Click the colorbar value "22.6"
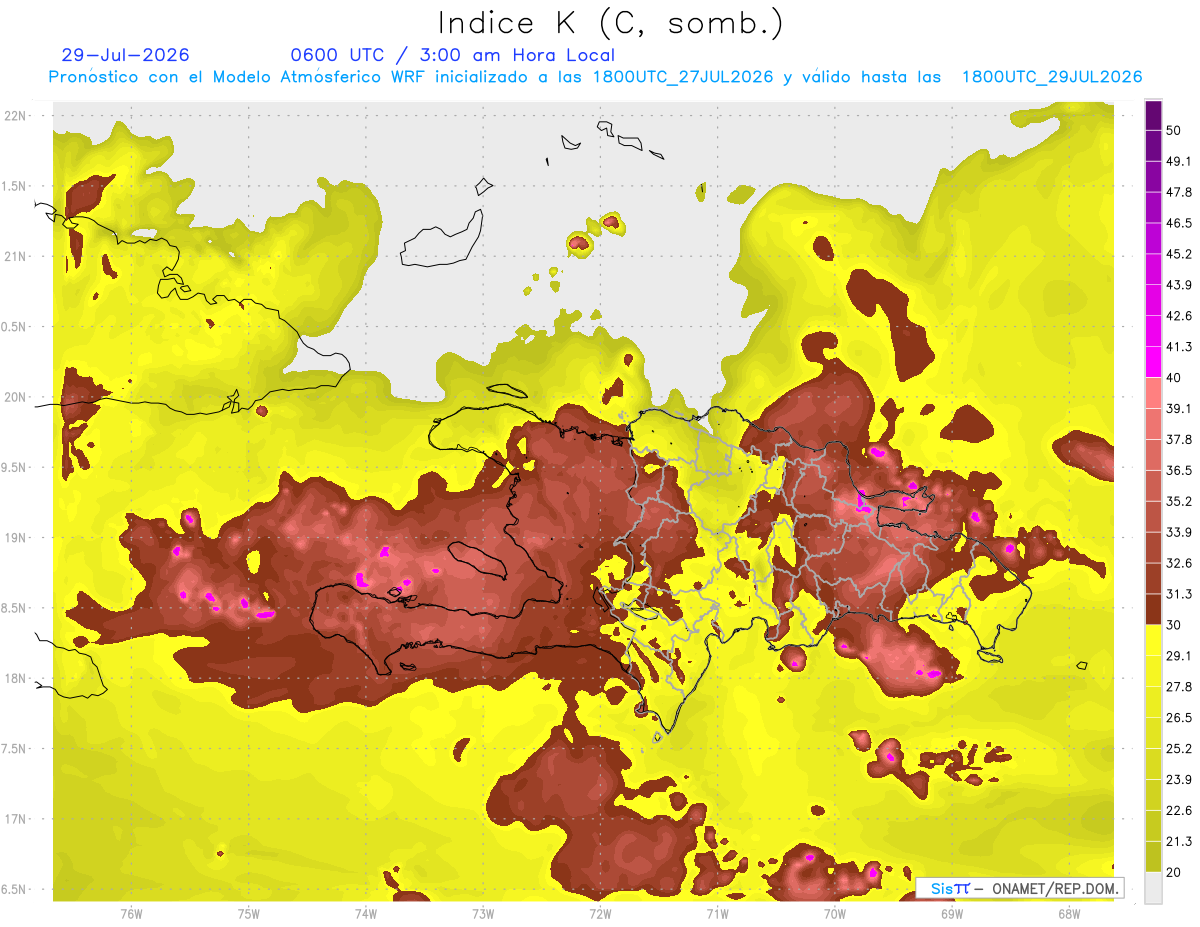This screenshot has width=1200, height=927. [x=1179, y=810]
